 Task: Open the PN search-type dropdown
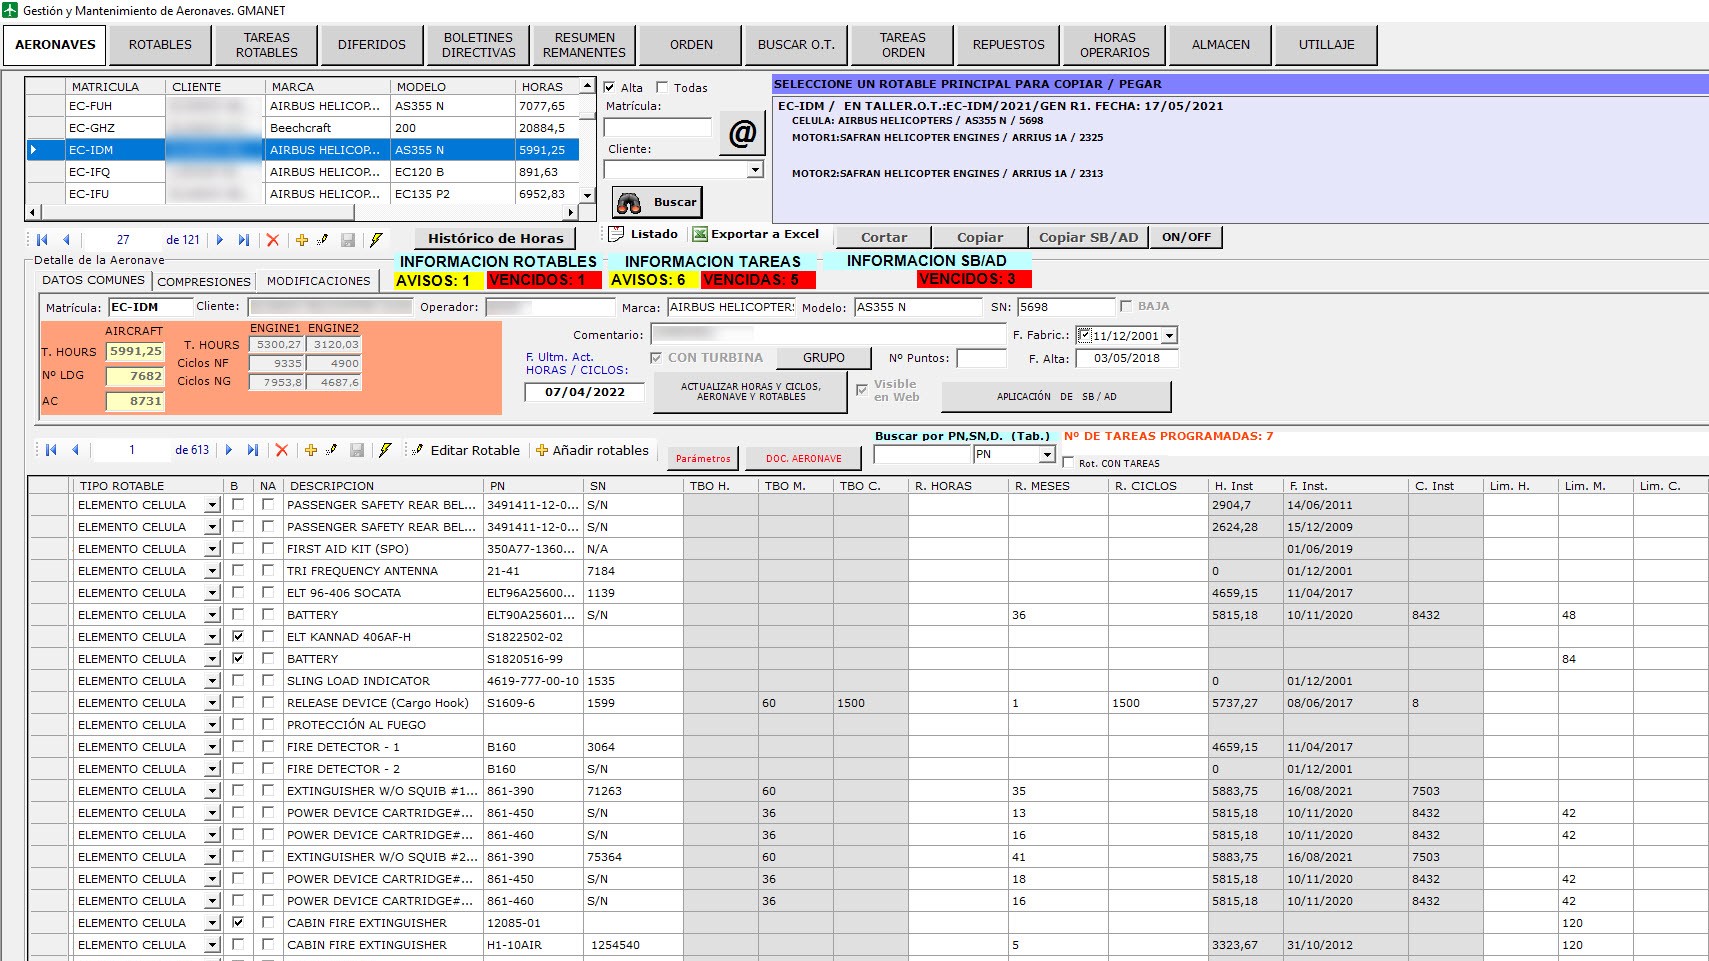coord(1047,455)
